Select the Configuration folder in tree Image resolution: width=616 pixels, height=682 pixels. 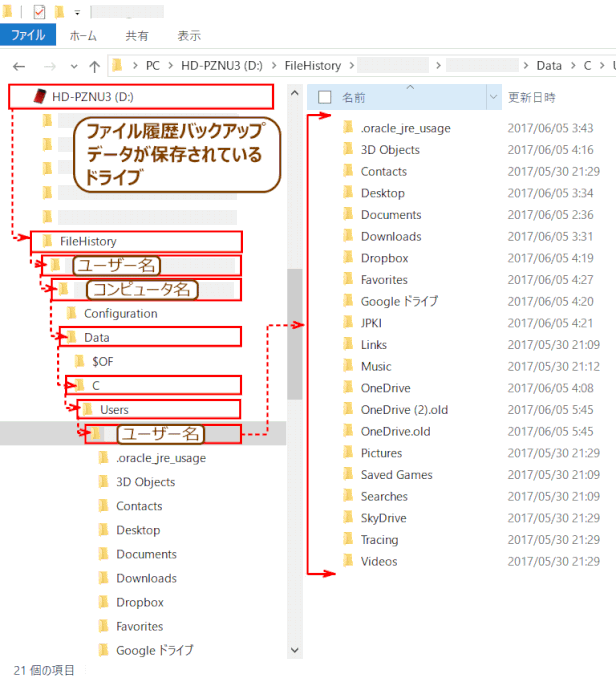(121, 314)
